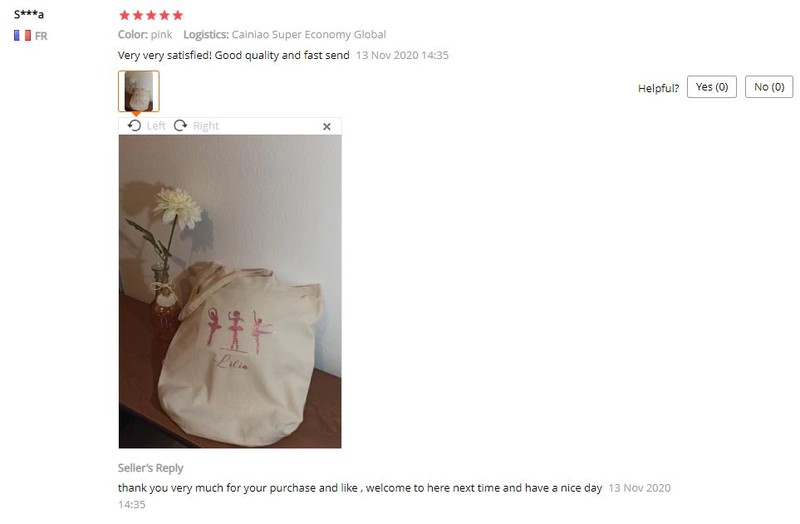Click the third red rating star
Screen dimensions: 800x524
pyautogui.click(x=151, y=15)
